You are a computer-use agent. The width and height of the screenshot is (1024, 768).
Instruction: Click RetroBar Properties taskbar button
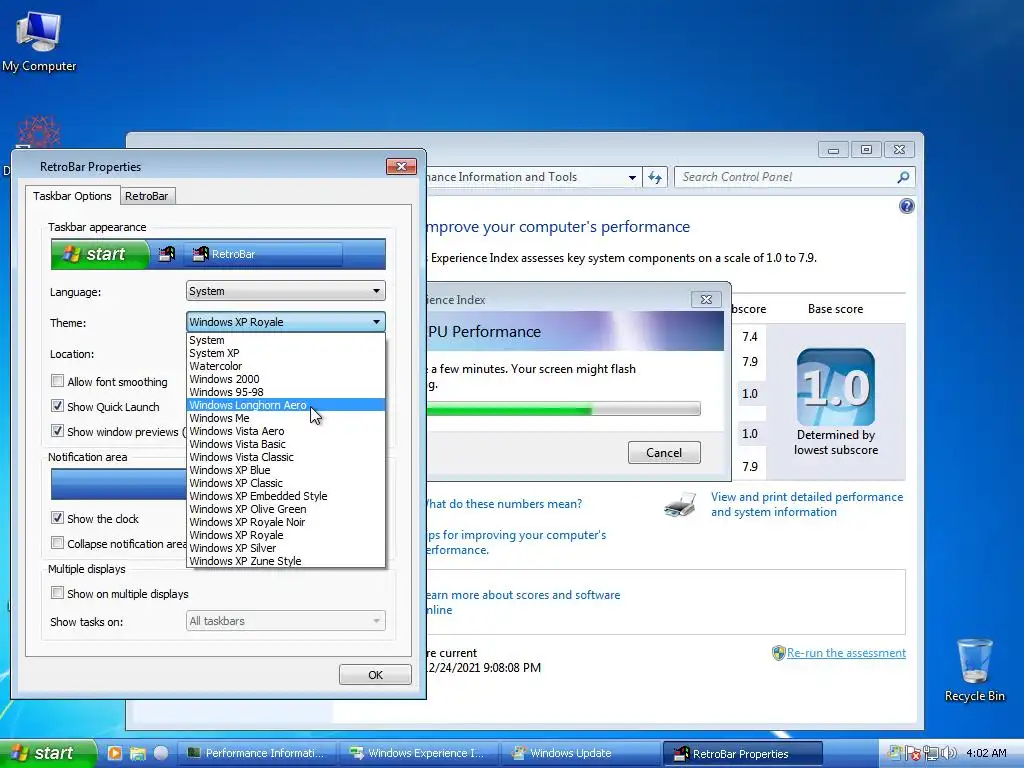[x=742, y=753]
